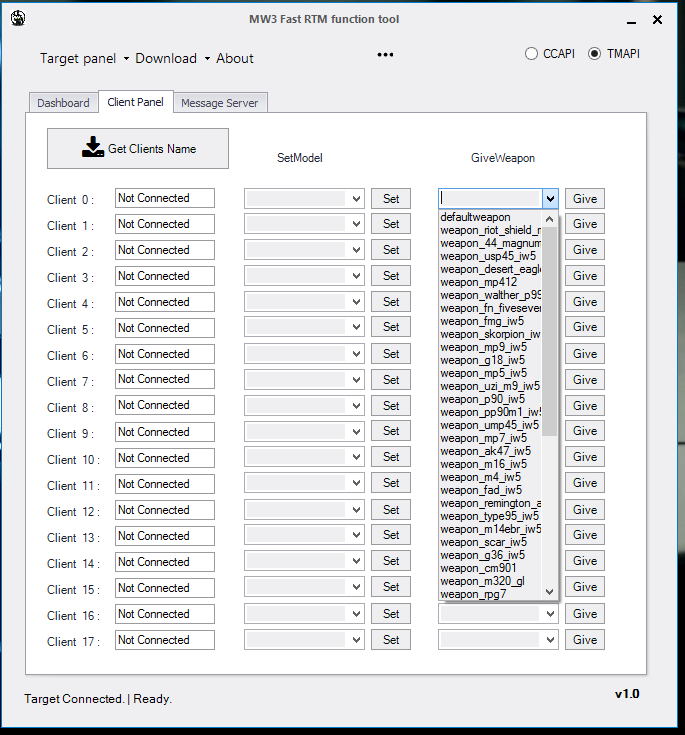The image size is (685, 735).
Task: Select weapon_m16_iw5 from the list
Action: click(x=490, y=464)
